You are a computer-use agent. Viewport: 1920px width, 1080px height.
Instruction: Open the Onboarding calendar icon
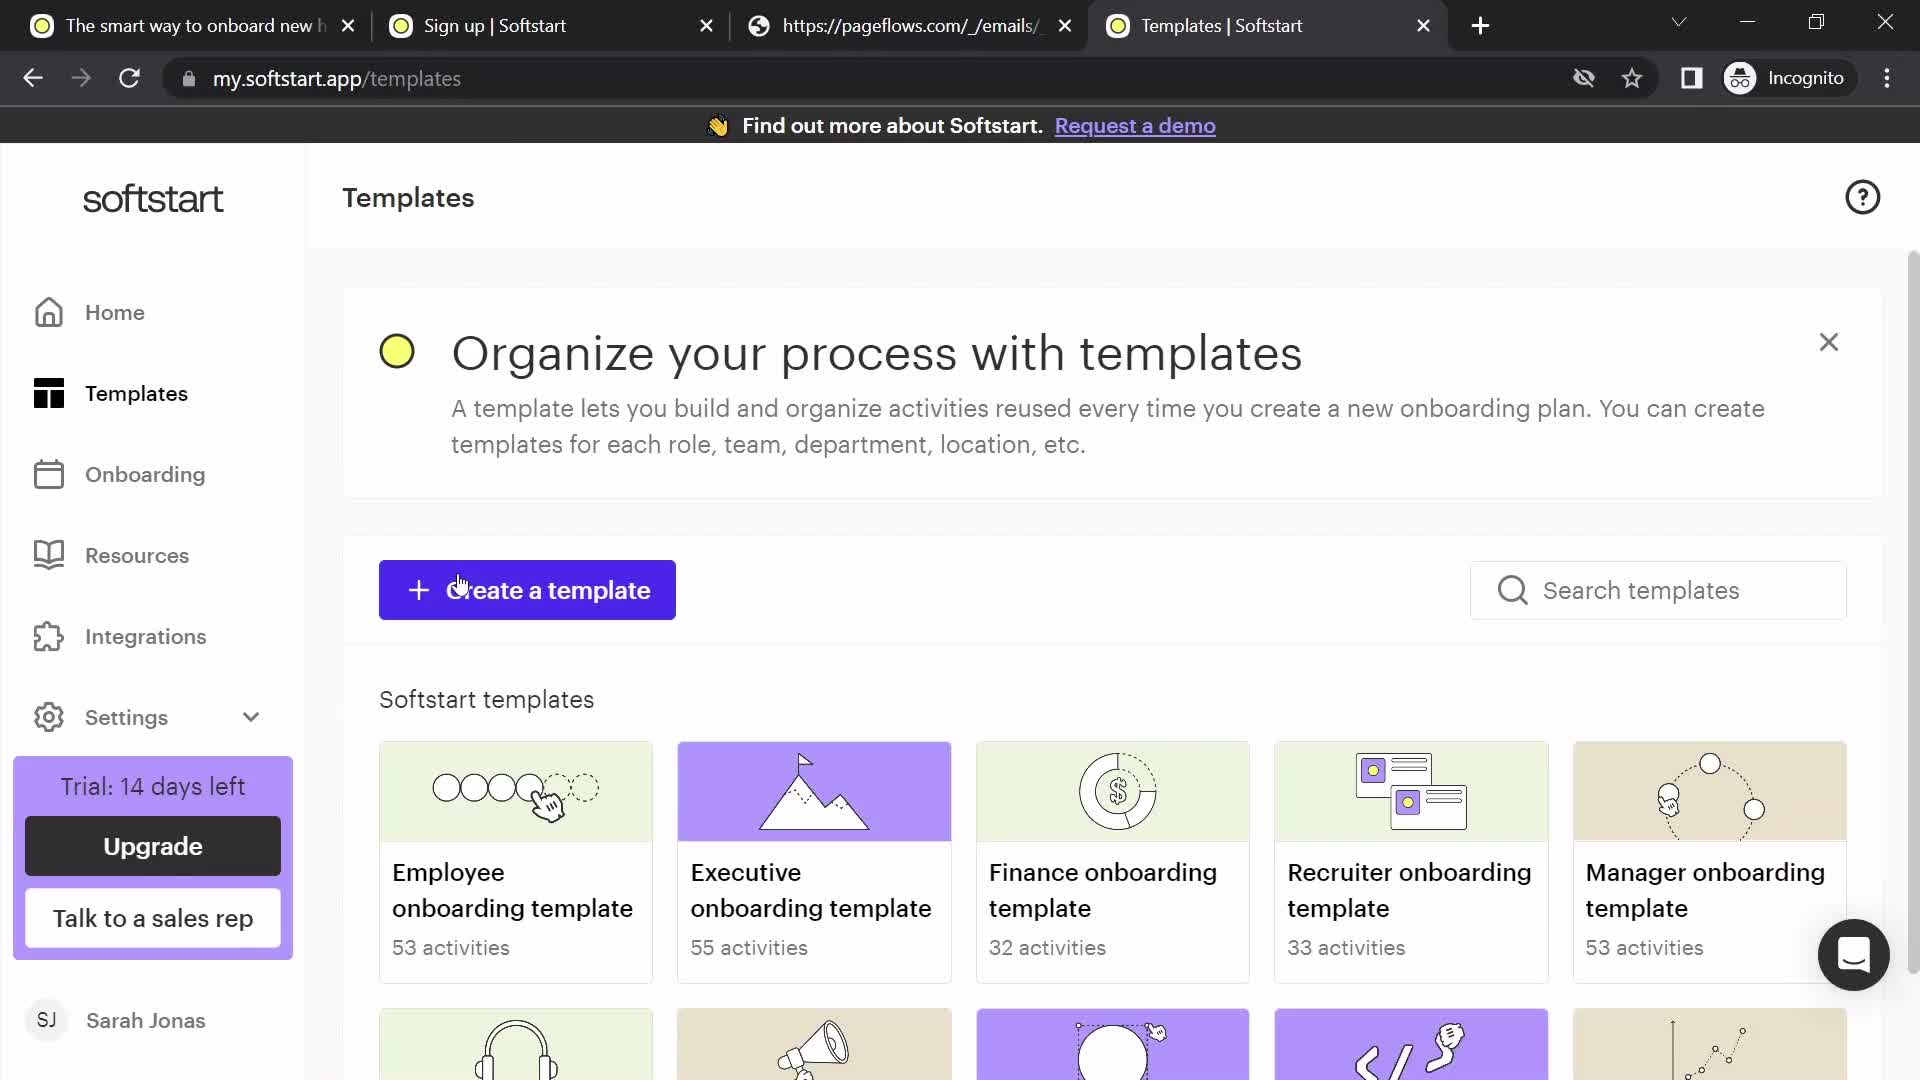click(48, 474)
